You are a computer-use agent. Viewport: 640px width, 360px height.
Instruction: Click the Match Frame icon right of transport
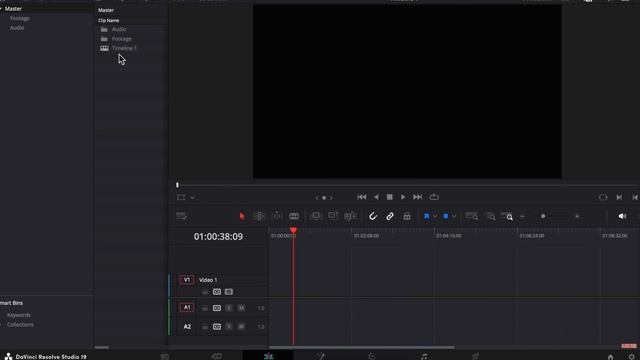pos(603,198)
